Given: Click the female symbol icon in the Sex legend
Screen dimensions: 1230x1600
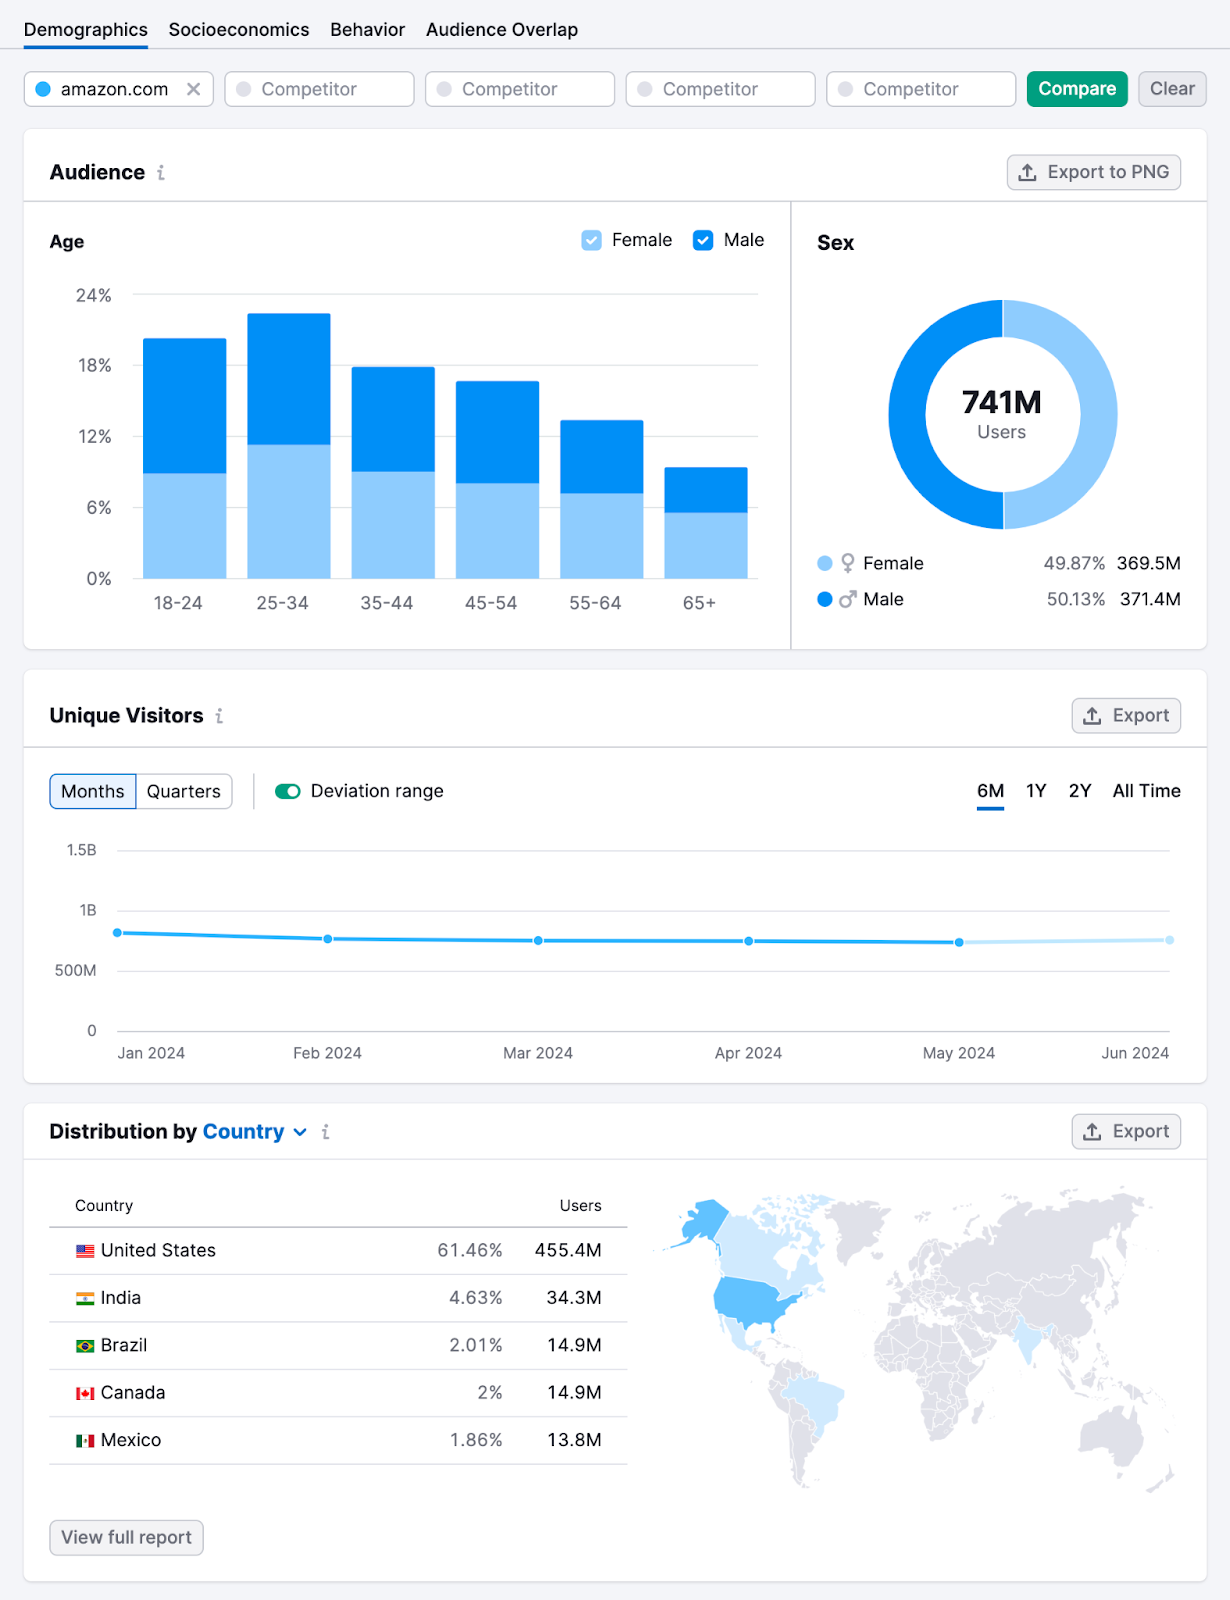Looking at the screenshot, I should pos(848,564).
